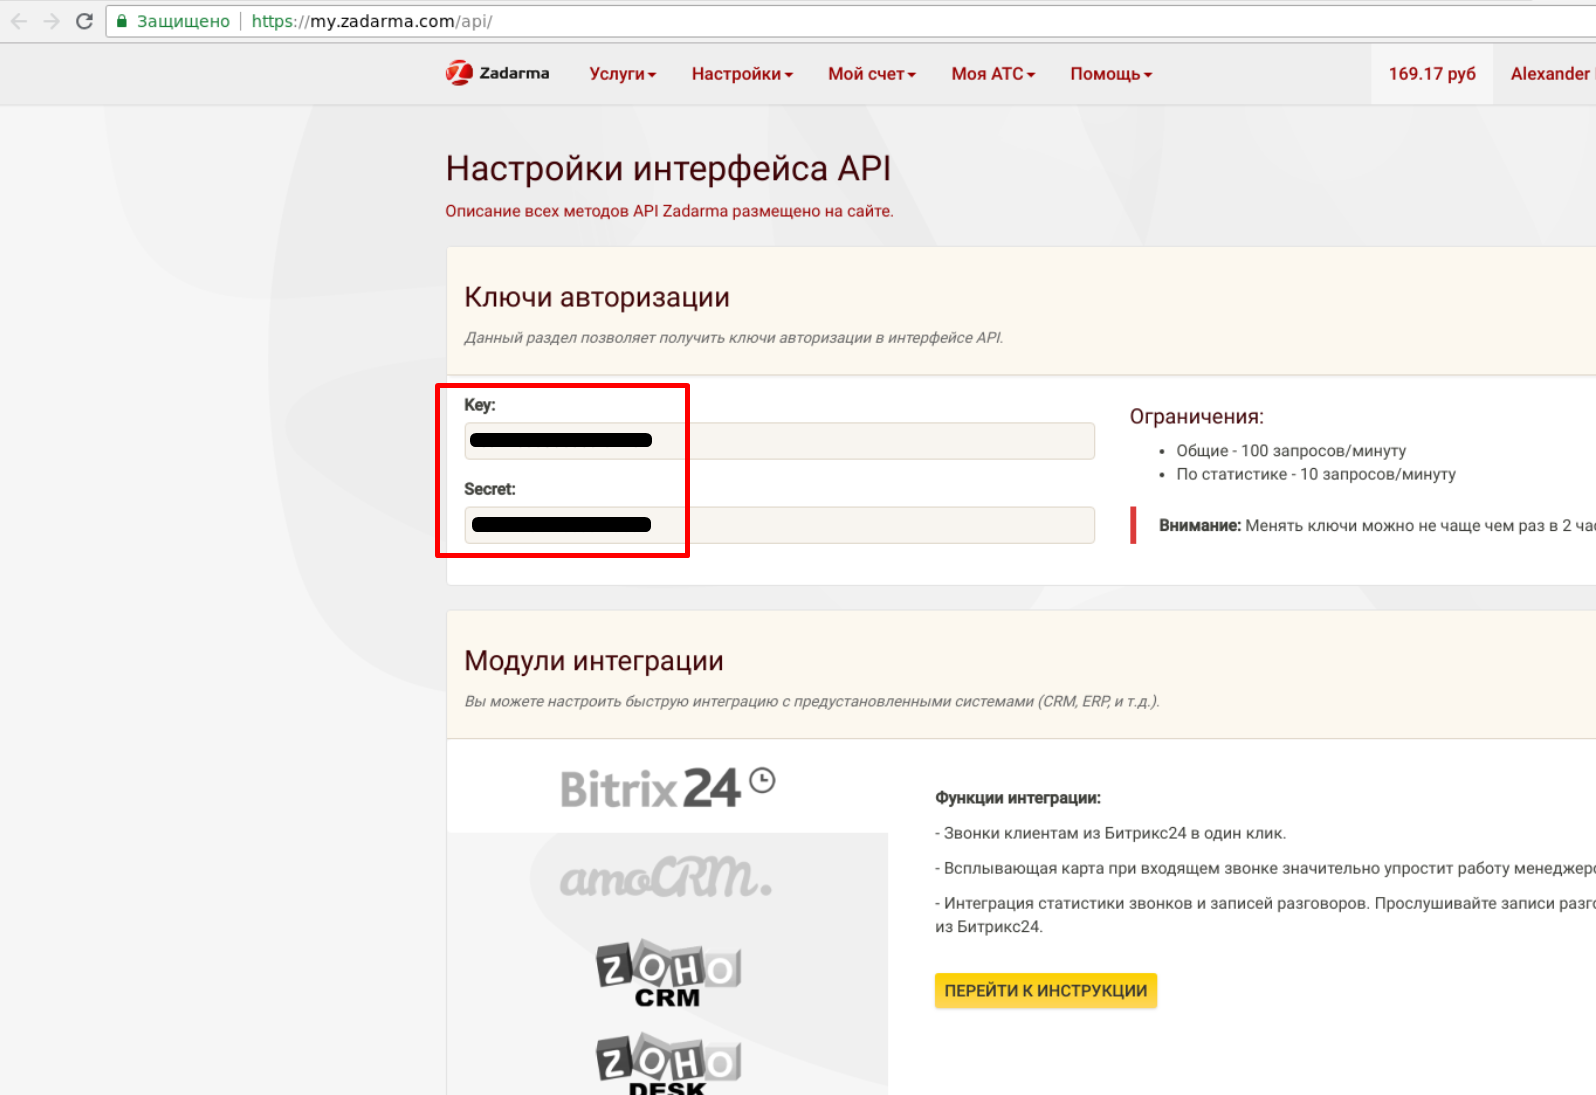Click 'Звонки клиентам из Битрикс24' line
Image resolution: width=1596 pixels, height=1095 pixels.
pyautogui.click(x=1111, y=833)
